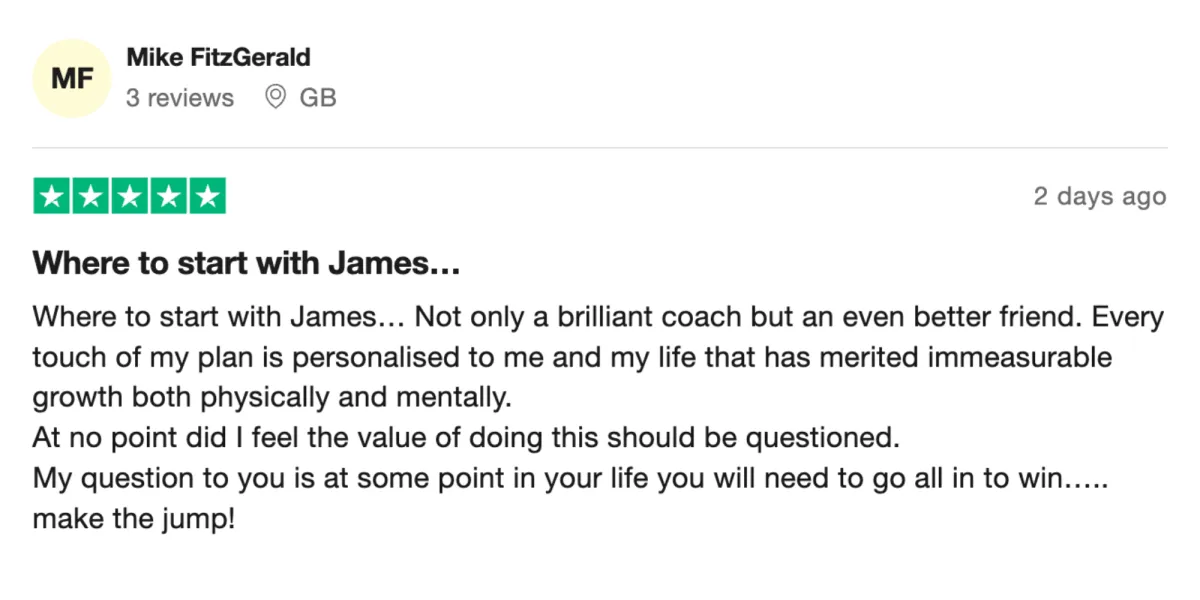The height and width of the screenshot is (600, 1200).
Task: Click the location pin icon
Action: pyautogui.click(x=275, y=97)
